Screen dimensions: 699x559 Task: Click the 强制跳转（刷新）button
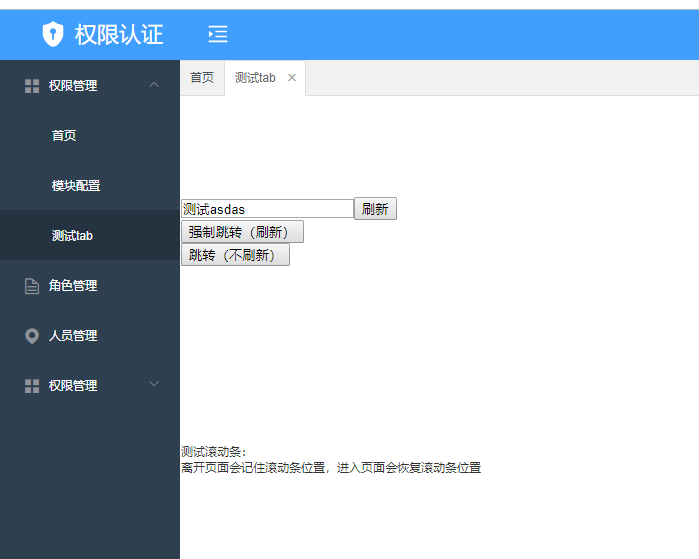point(243,232)
